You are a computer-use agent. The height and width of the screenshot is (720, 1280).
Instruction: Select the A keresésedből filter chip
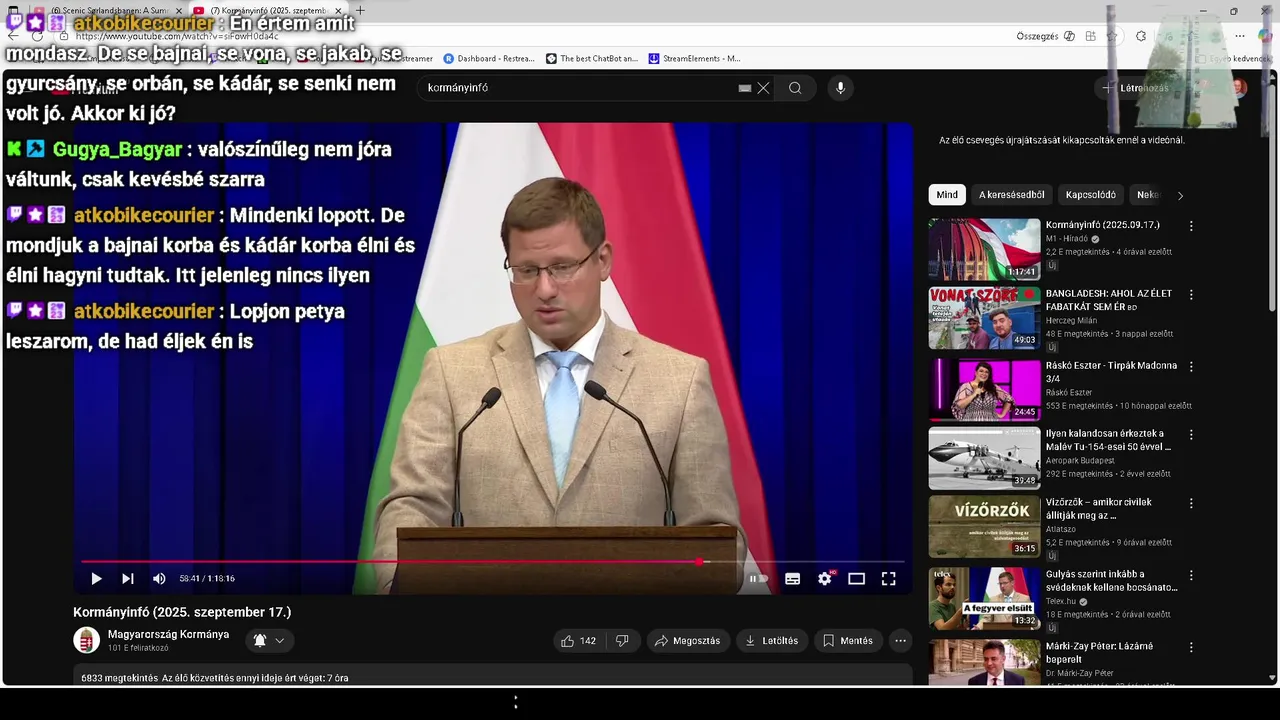pos(1011,195)
